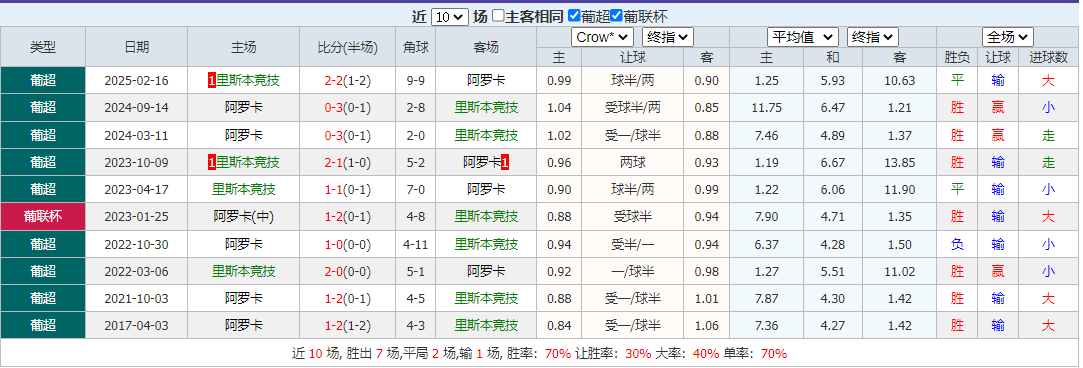Screen dimensions: 1083x368
Task: Click the 日期 column header
Action: [x=136, y=47]
